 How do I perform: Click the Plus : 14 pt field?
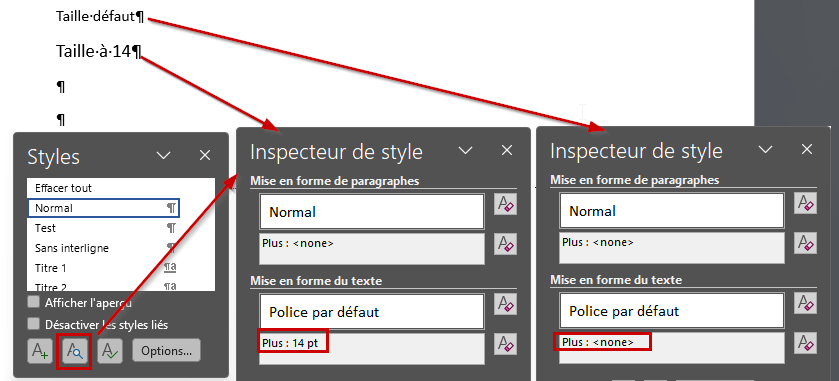coord(372,348)
